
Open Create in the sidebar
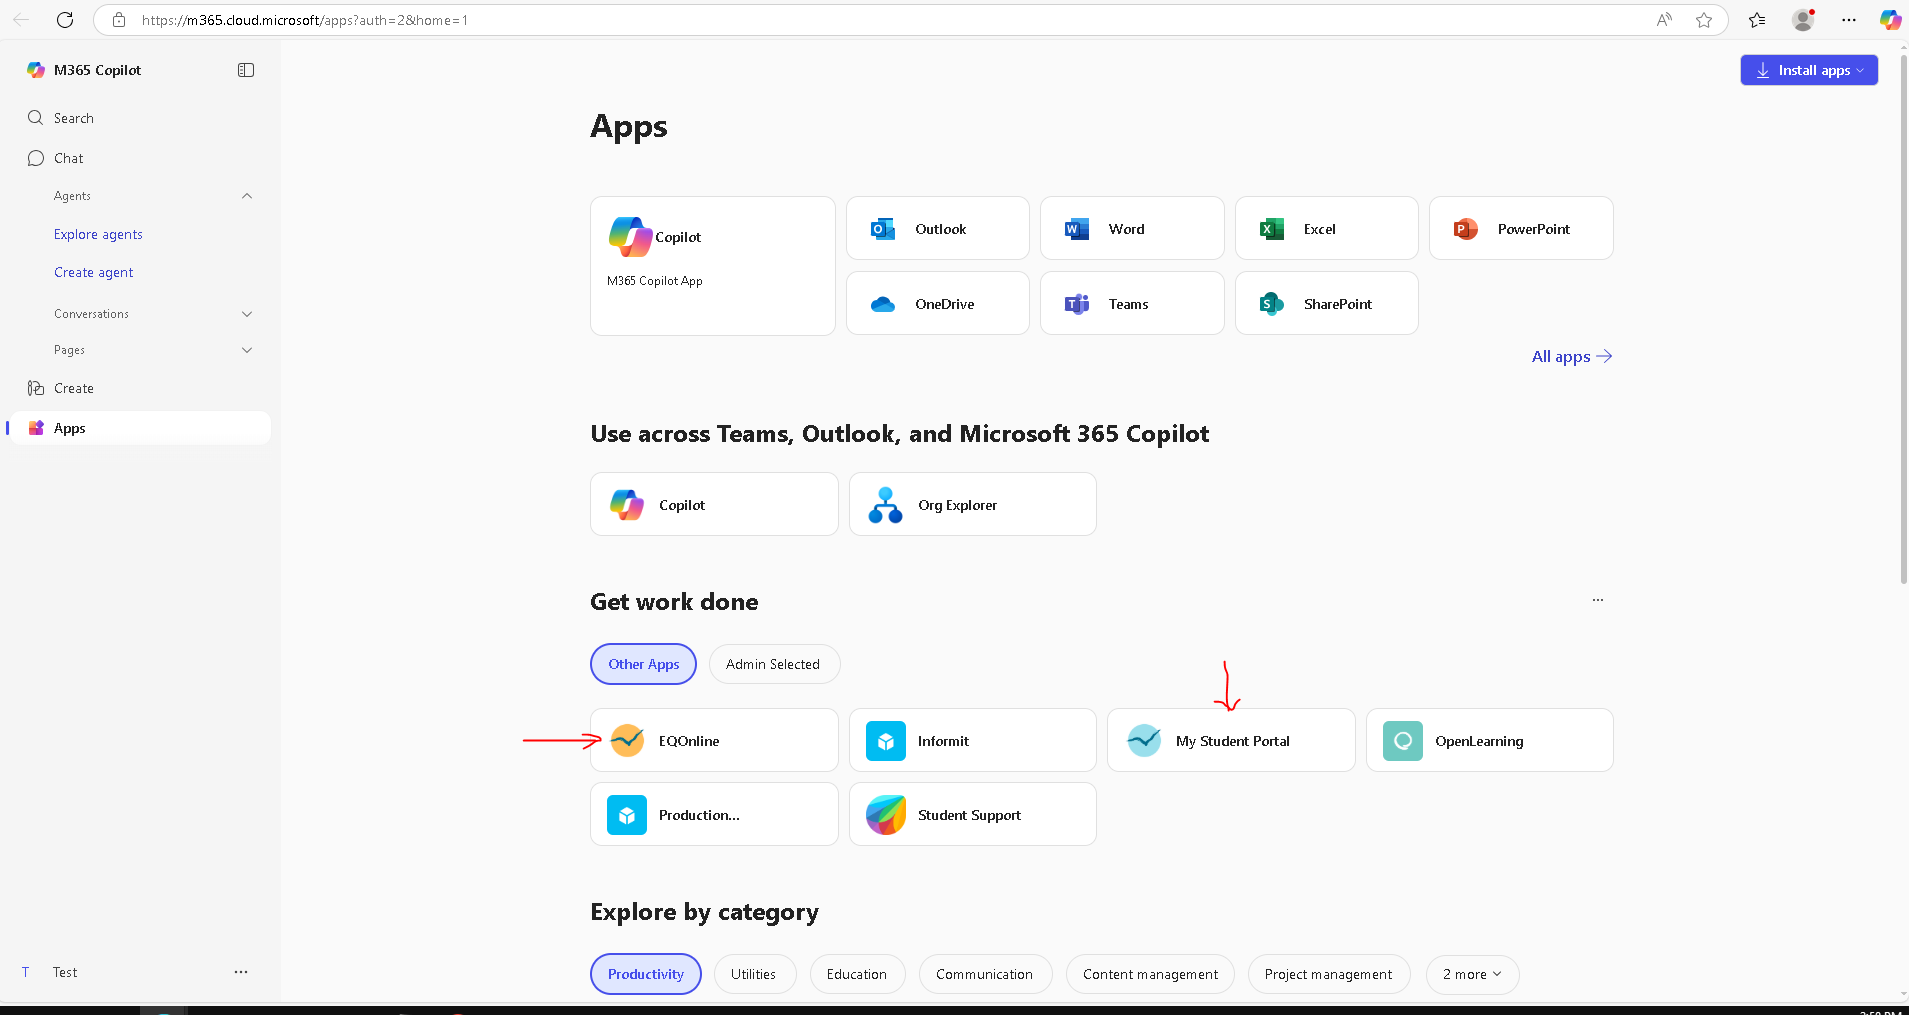pyautogui.click(x=140, y=388)
